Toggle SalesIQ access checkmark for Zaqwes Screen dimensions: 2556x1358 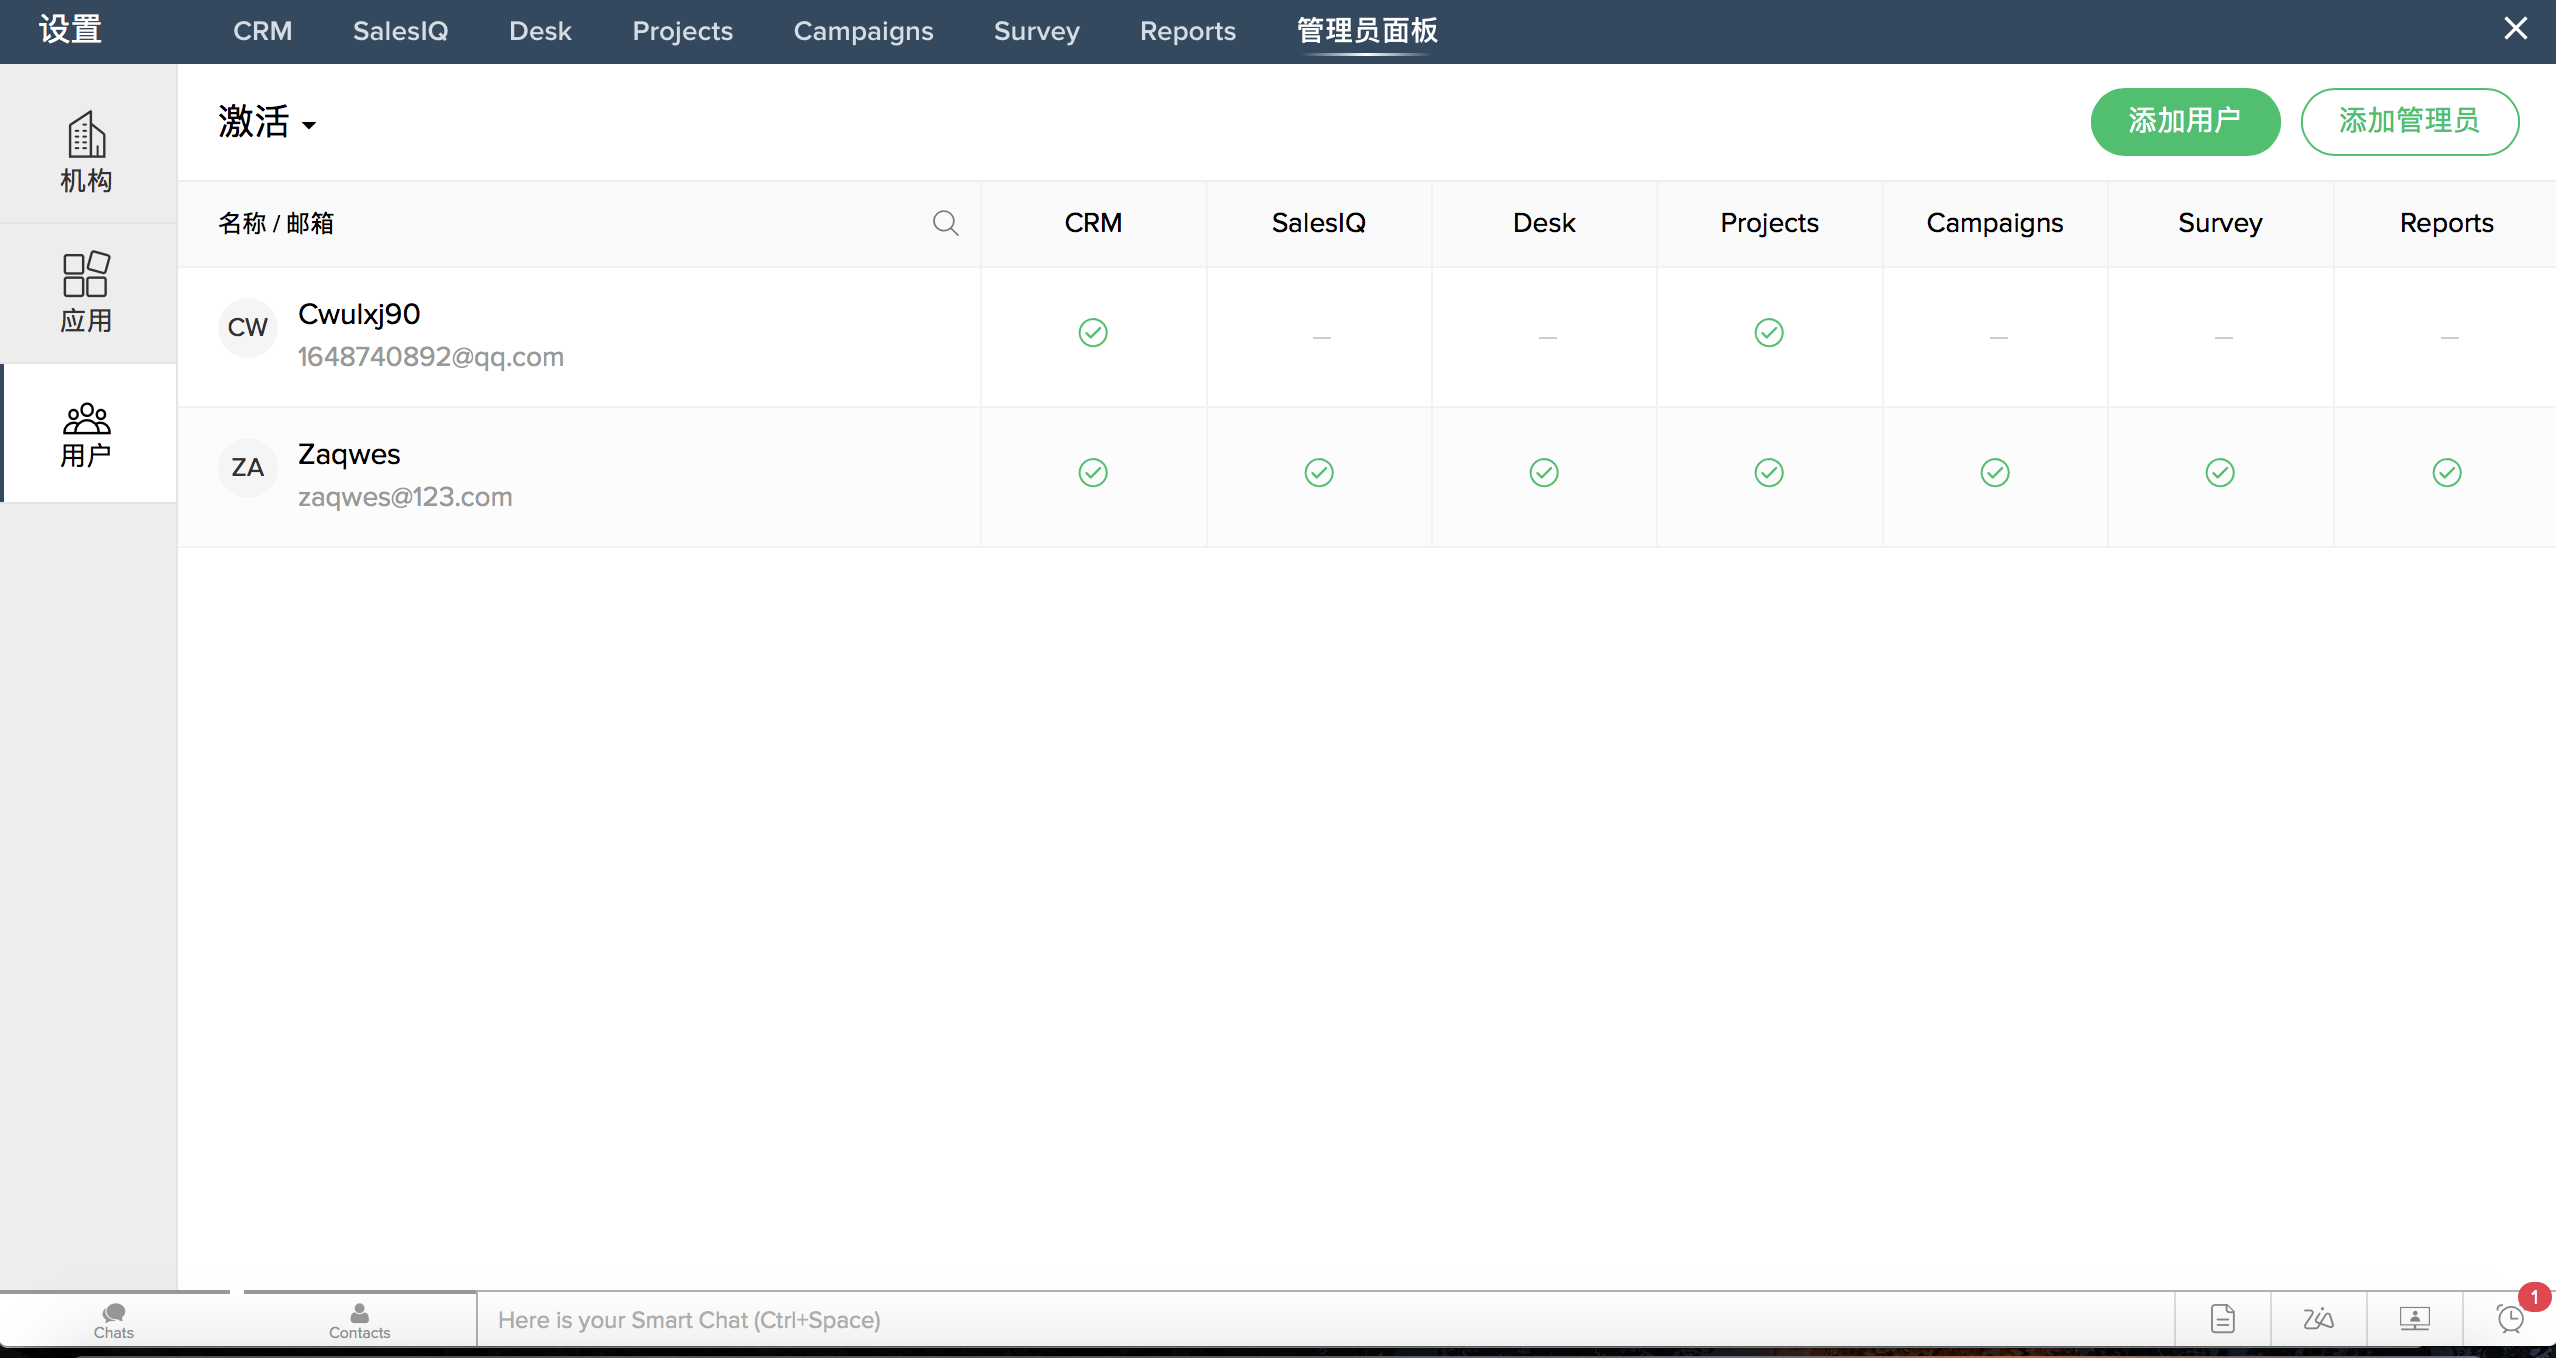pos(1319,473)
